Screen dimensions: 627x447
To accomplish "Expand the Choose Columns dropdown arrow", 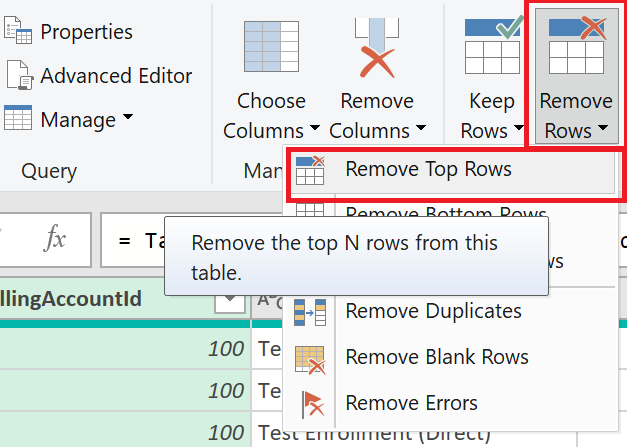I will [x=315, y=128].
